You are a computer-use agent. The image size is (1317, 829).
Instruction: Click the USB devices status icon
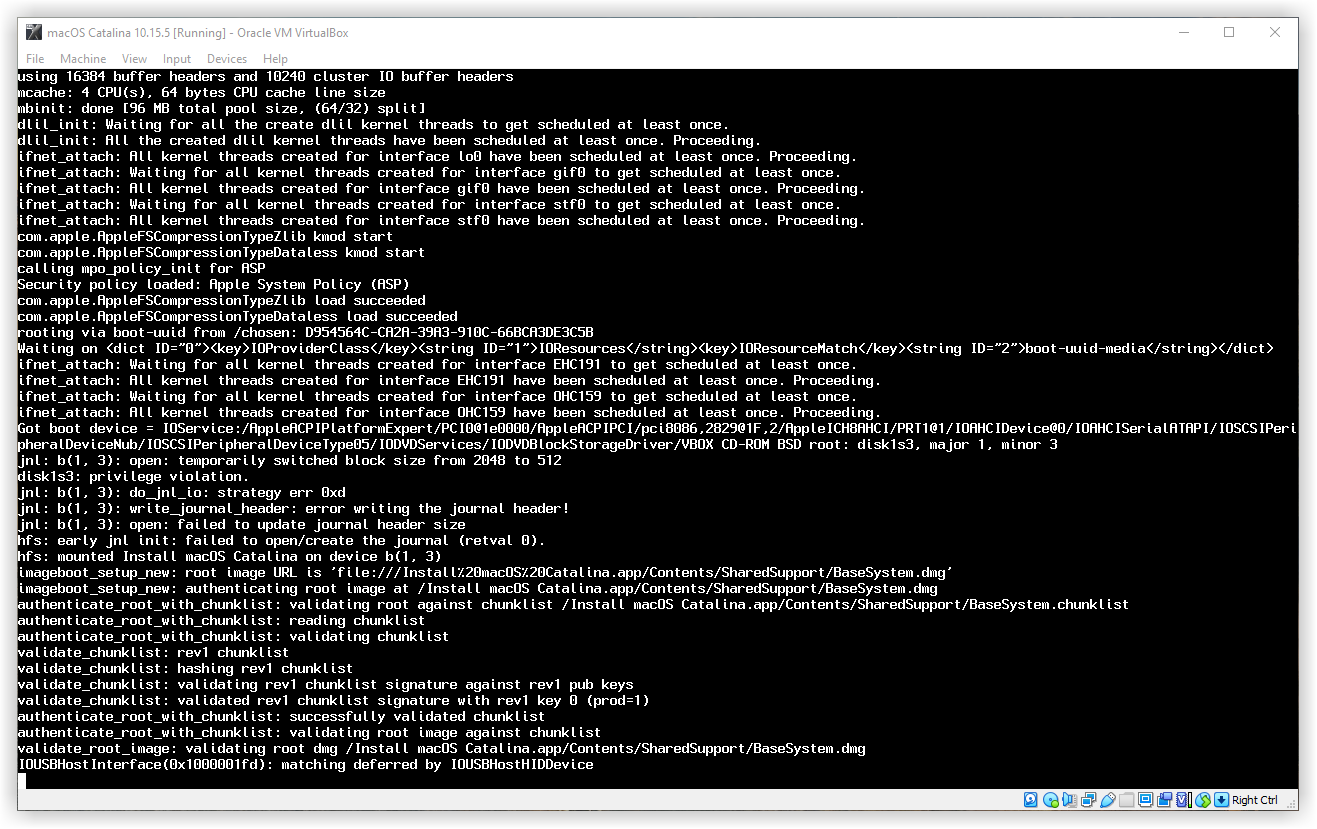point(1107,800)
